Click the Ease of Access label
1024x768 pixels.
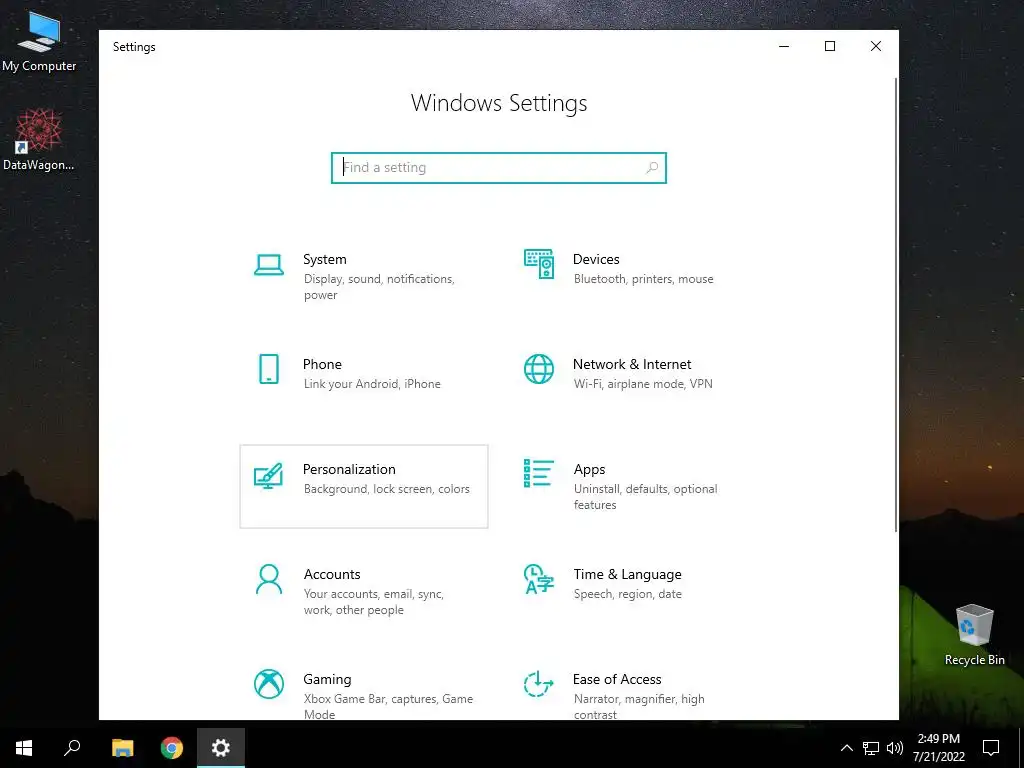tap(617, 679)
